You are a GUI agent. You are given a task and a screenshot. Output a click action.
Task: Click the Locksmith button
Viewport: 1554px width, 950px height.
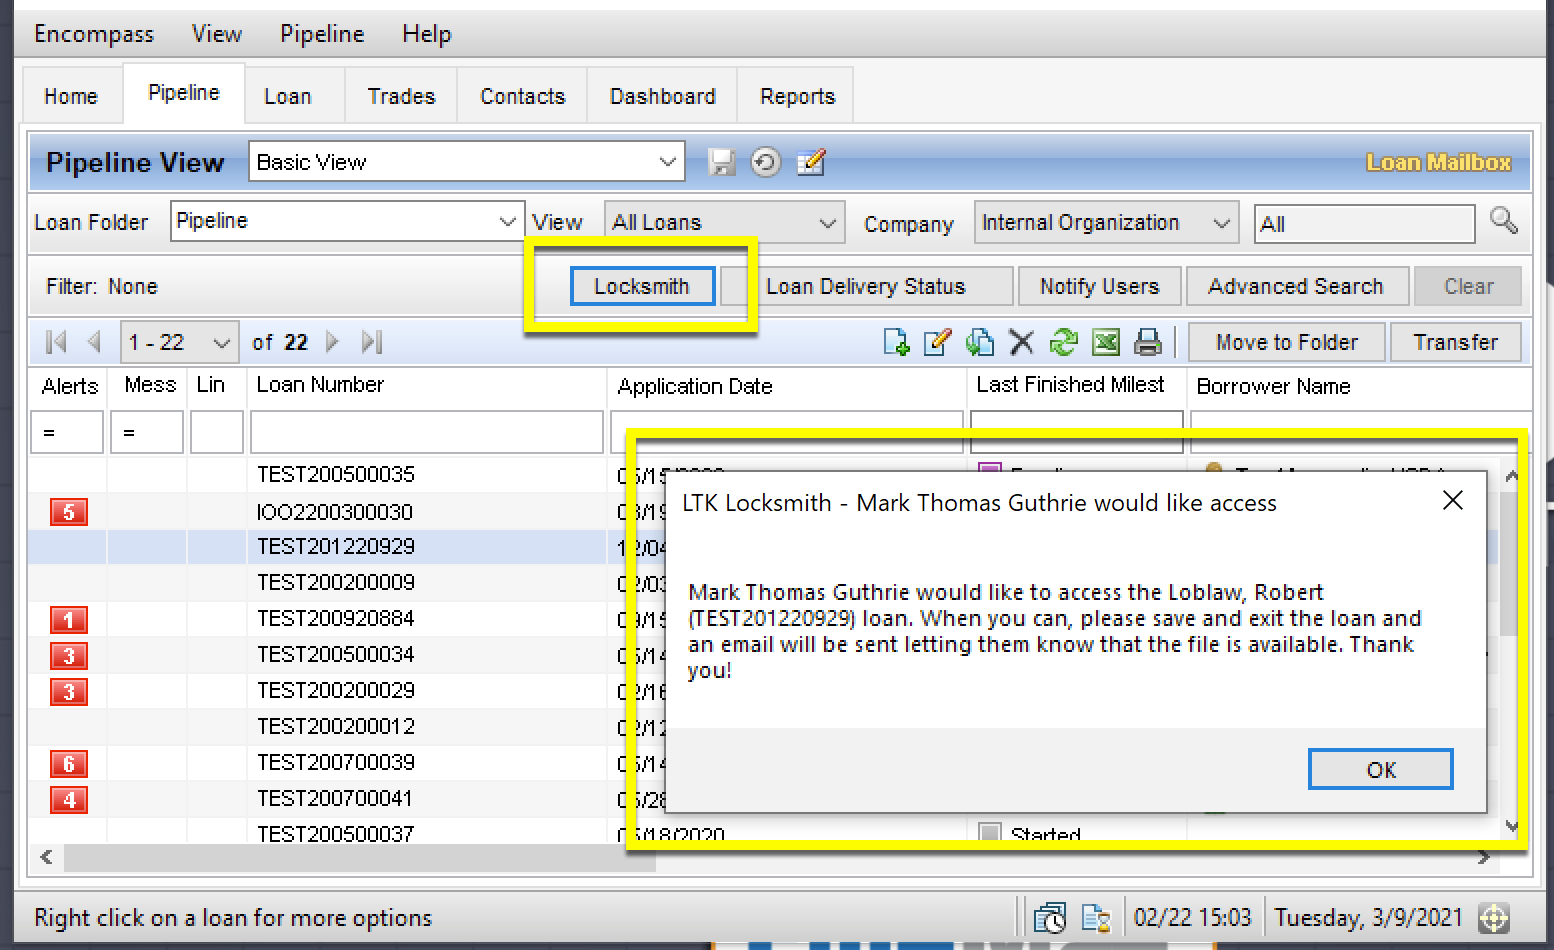[642, 286]
